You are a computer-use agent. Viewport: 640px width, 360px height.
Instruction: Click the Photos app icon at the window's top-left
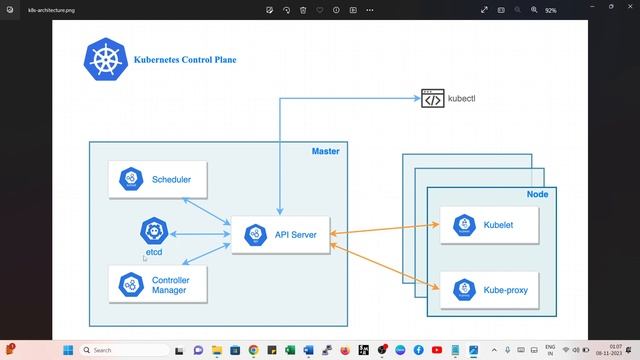pyautogui.click(x=10, y=10)
